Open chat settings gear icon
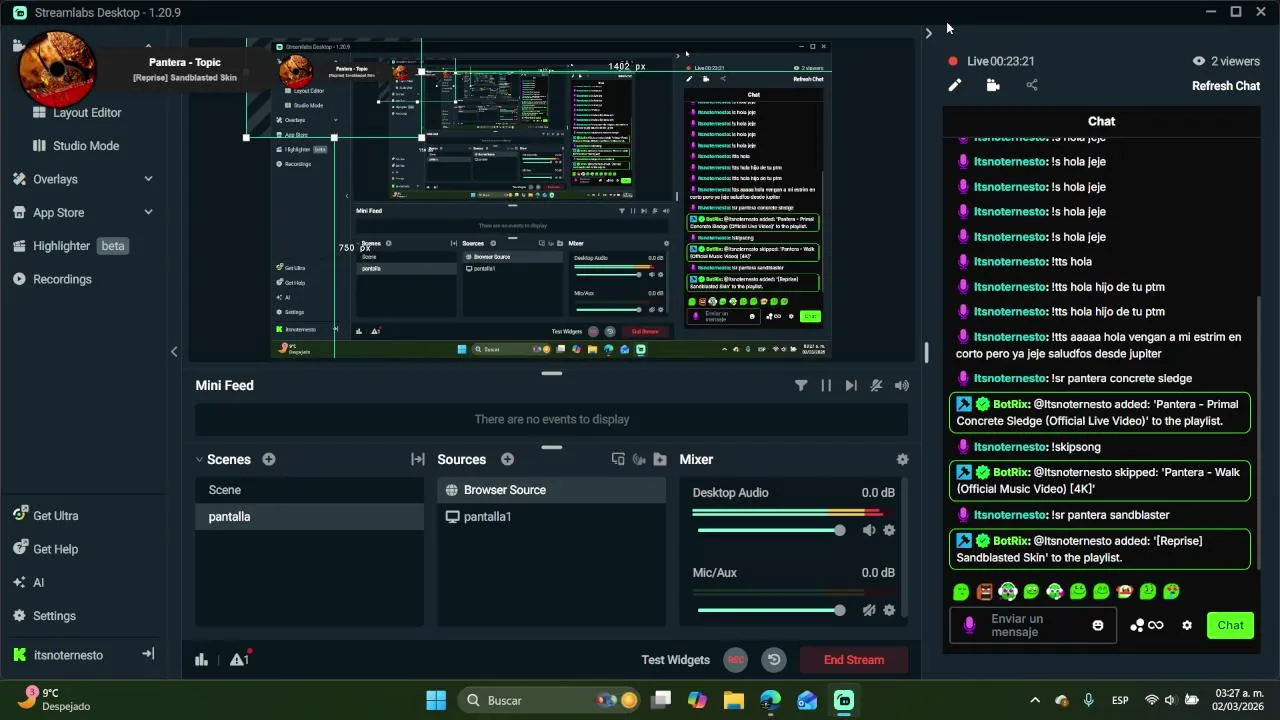Screen dimensions: 1280x720 (1187, 625)
